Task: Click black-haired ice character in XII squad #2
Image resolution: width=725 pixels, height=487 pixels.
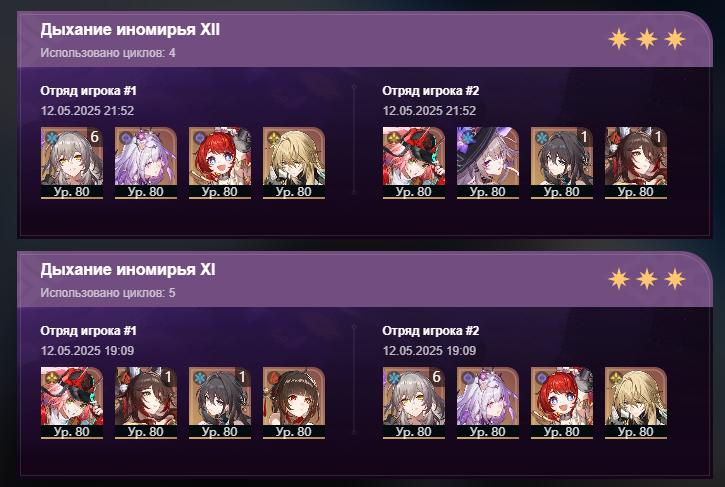Action: coord(562,163)
